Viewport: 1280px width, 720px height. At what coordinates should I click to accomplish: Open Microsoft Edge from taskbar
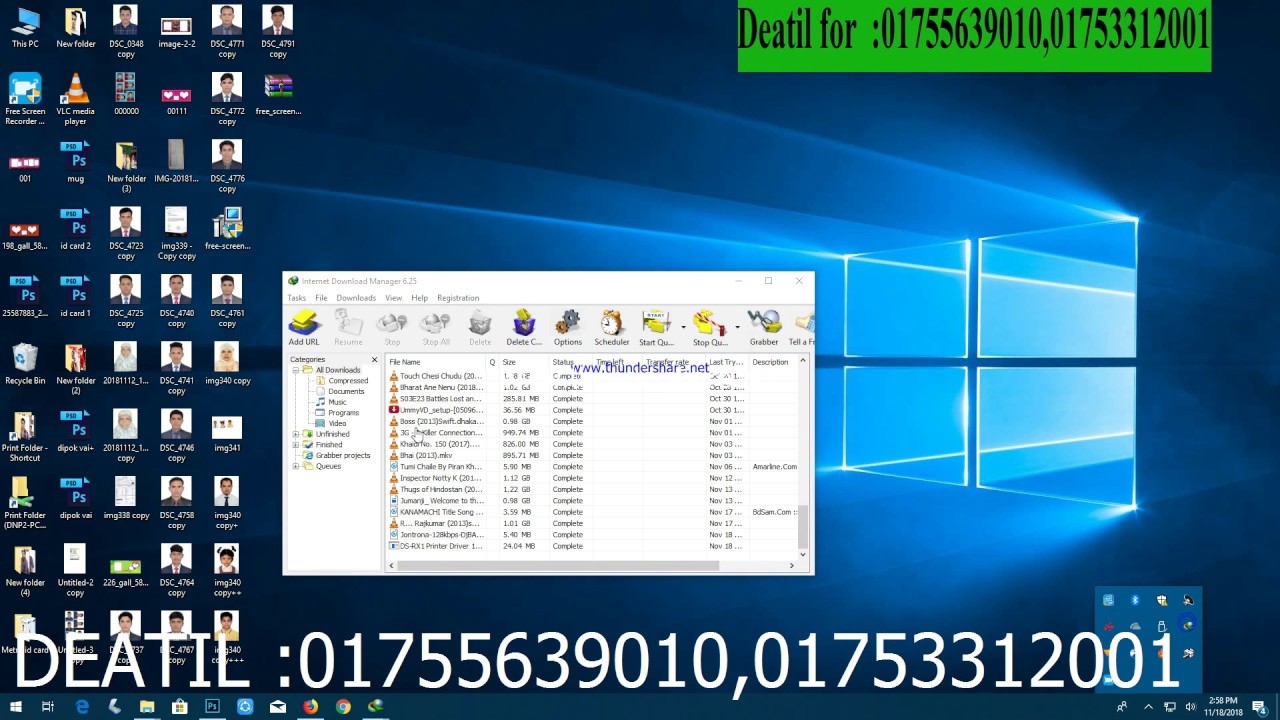(x=82, y=706)
